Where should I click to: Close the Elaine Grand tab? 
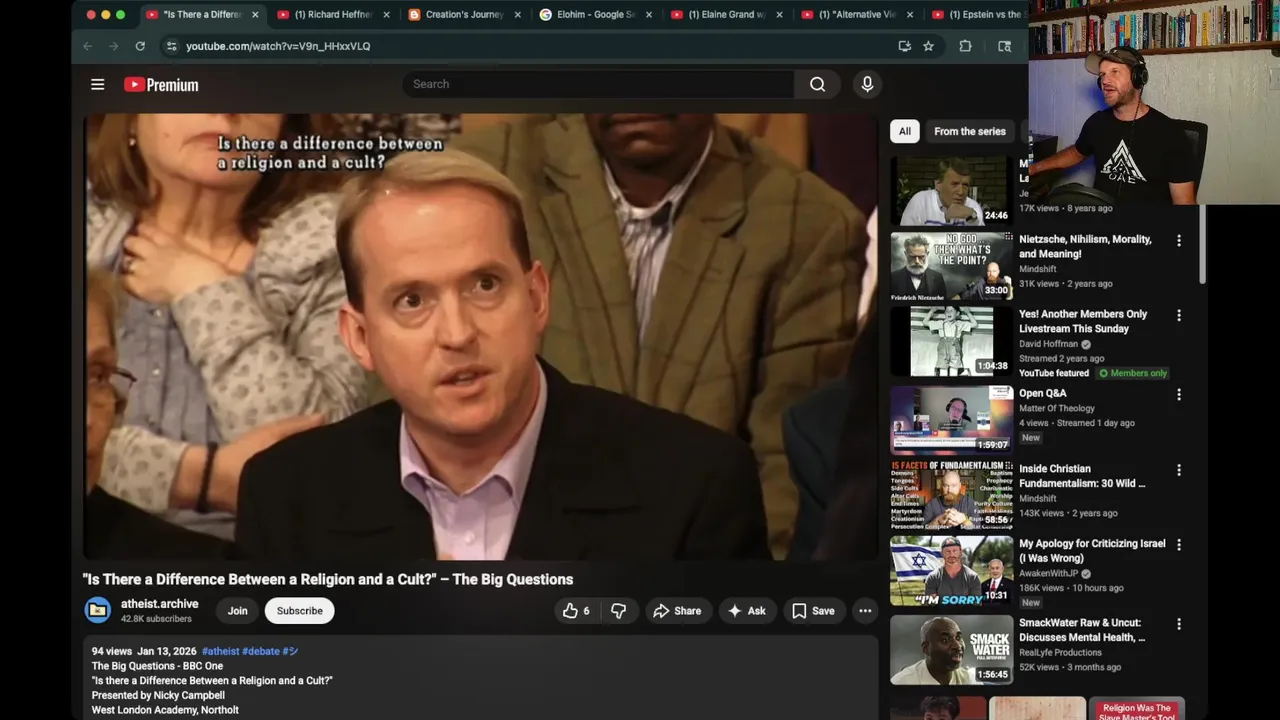779,15
